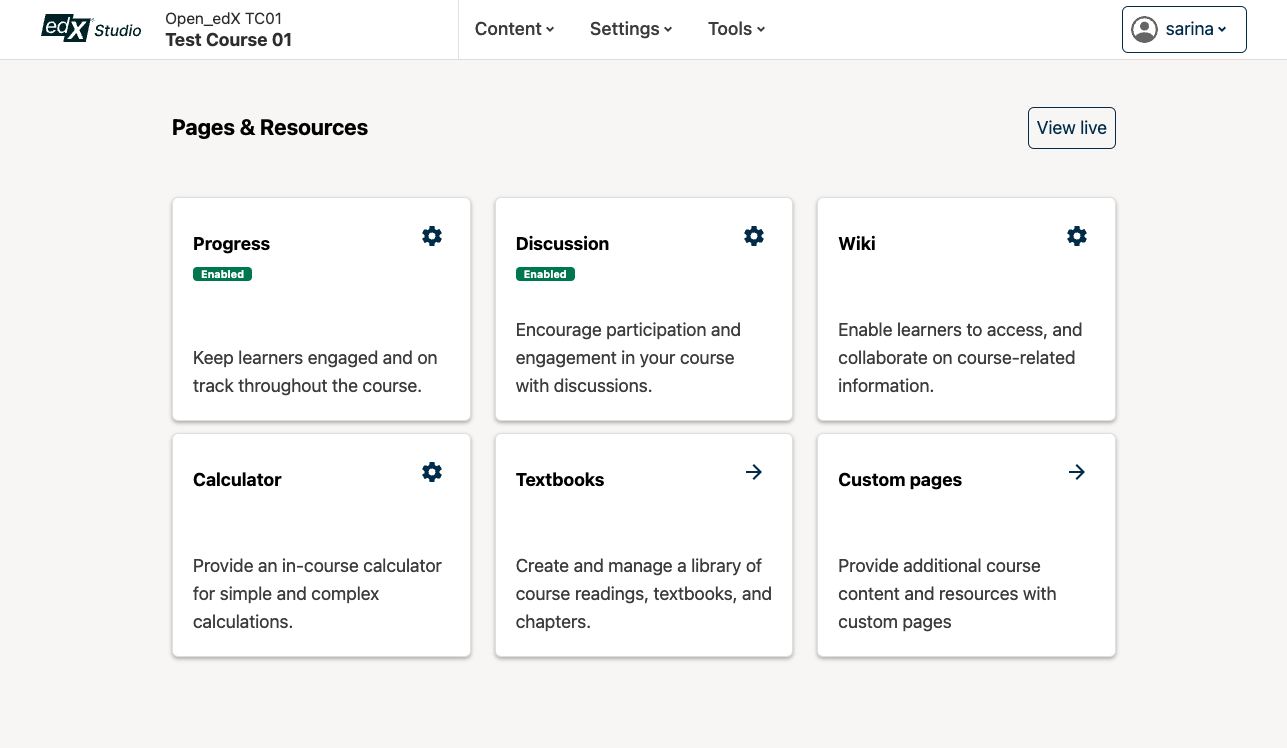
Task: Click the Wiki settings gear icon
Action: [1077, 236]
